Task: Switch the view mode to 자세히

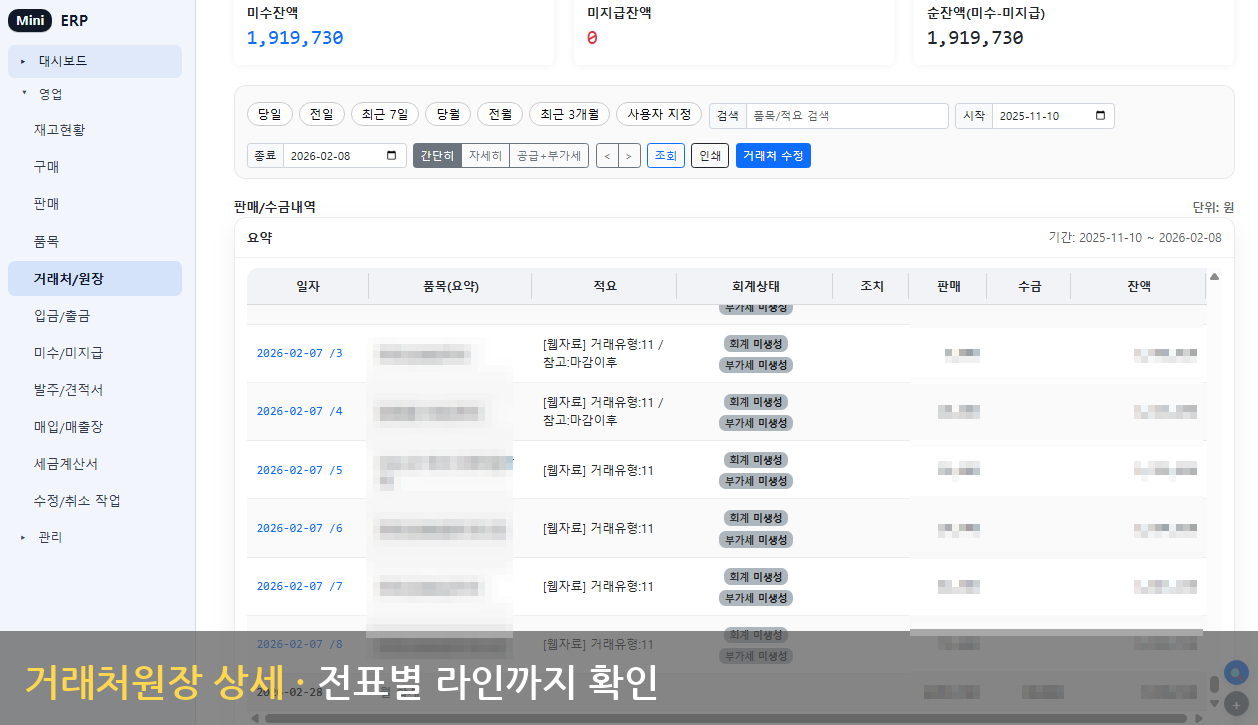Action: [485, 156]
